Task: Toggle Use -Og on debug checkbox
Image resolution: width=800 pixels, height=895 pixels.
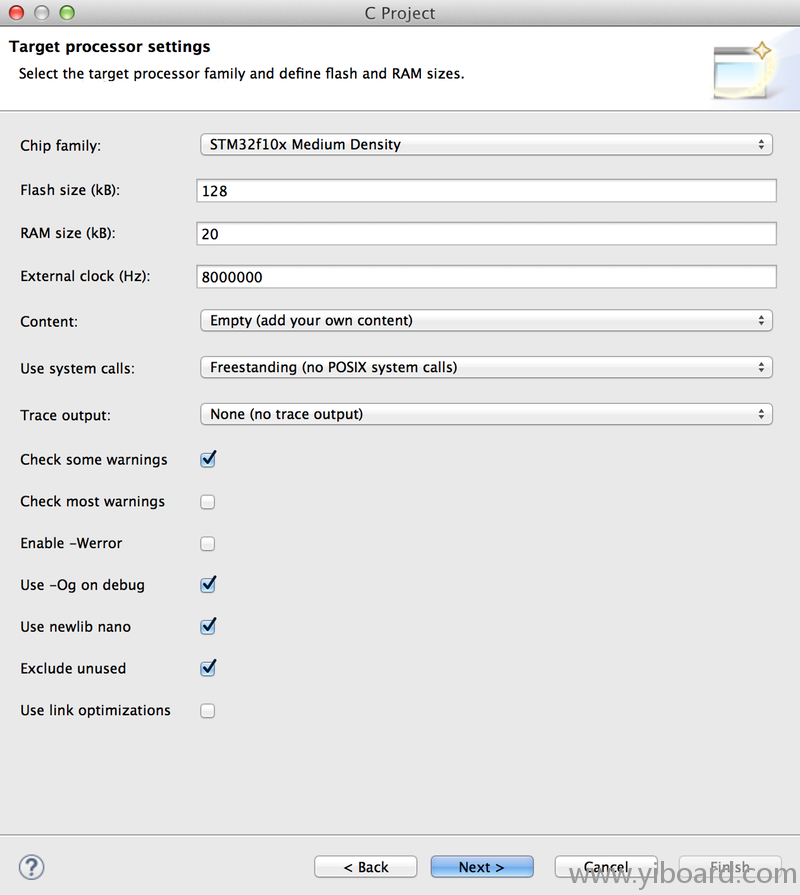Action: (x=208, y=585)
